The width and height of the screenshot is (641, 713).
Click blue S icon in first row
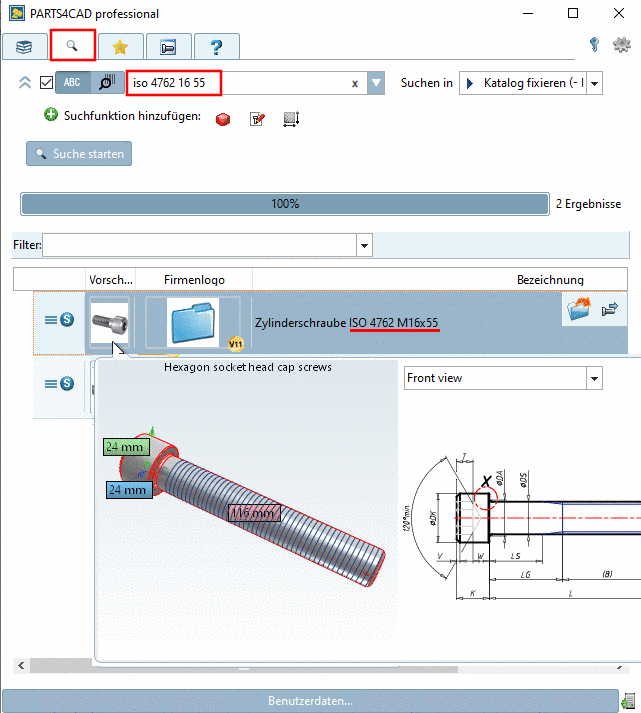click(x=67, y=320)
